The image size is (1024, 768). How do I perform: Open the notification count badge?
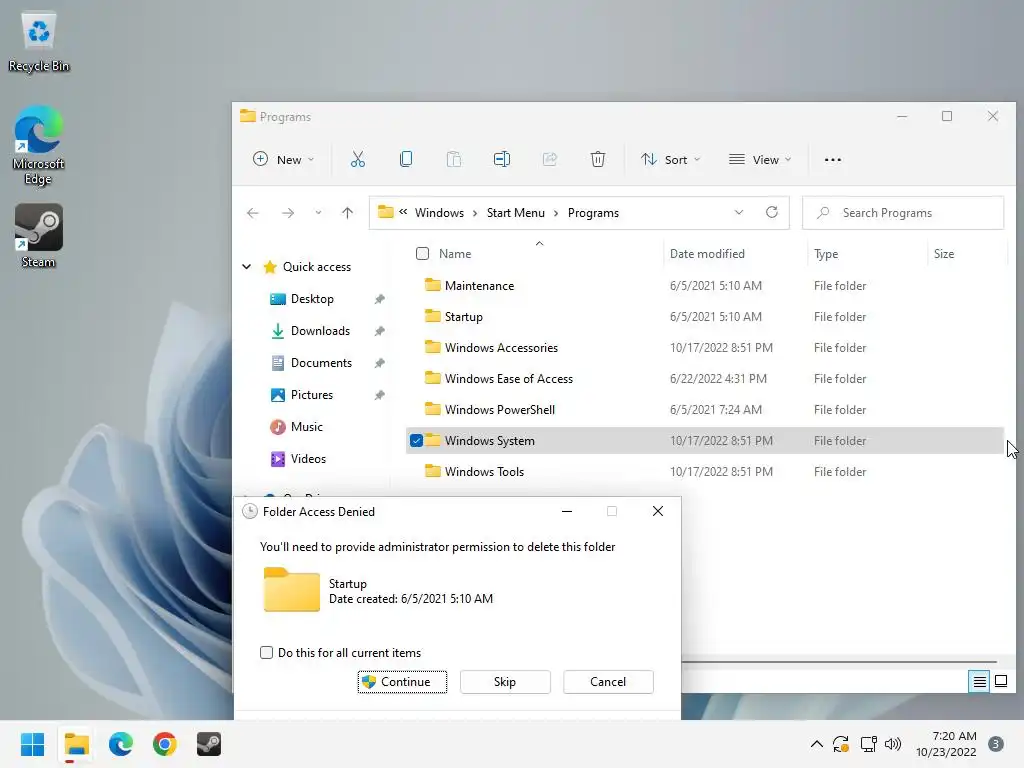point(996,744)
